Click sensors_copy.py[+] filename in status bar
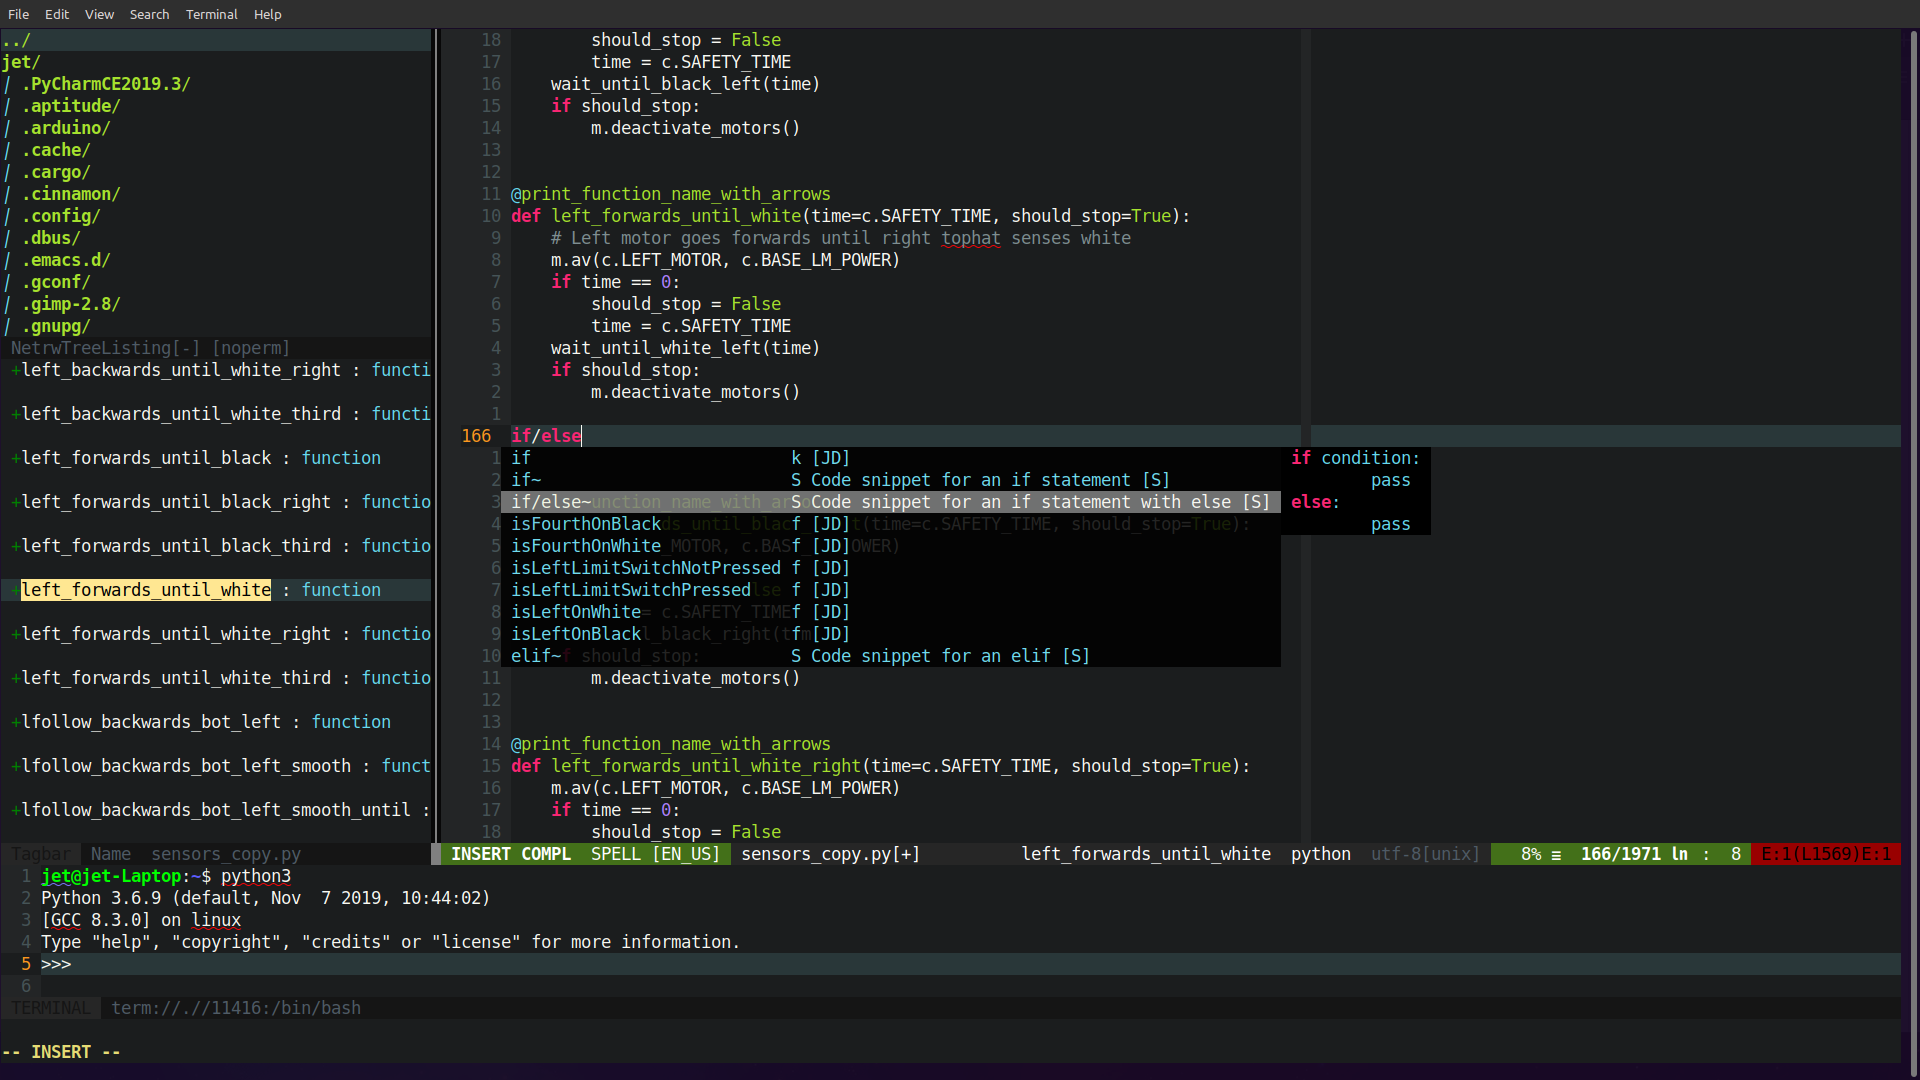This screenshot has width=1920, height=1080. (x=830, y=854)
